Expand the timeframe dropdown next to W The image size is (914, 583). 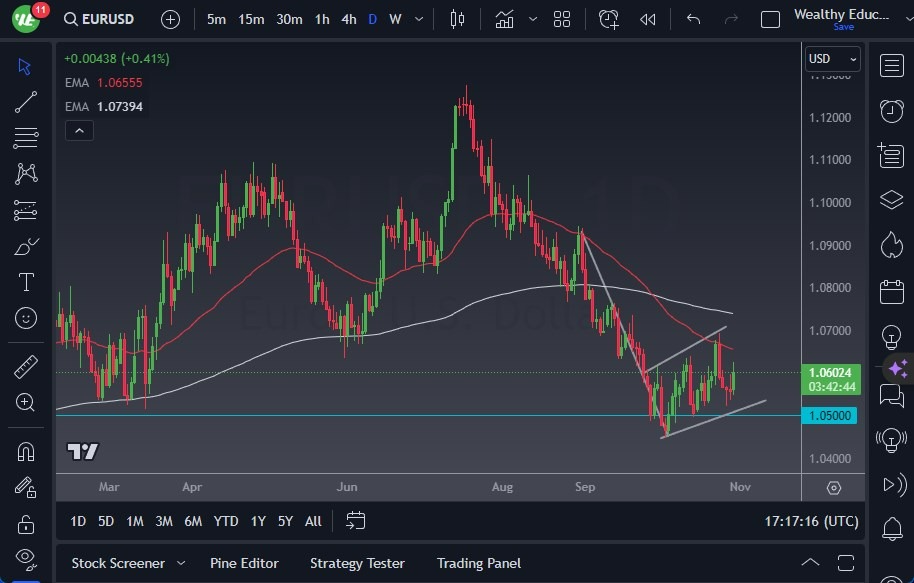click(418, 18)
